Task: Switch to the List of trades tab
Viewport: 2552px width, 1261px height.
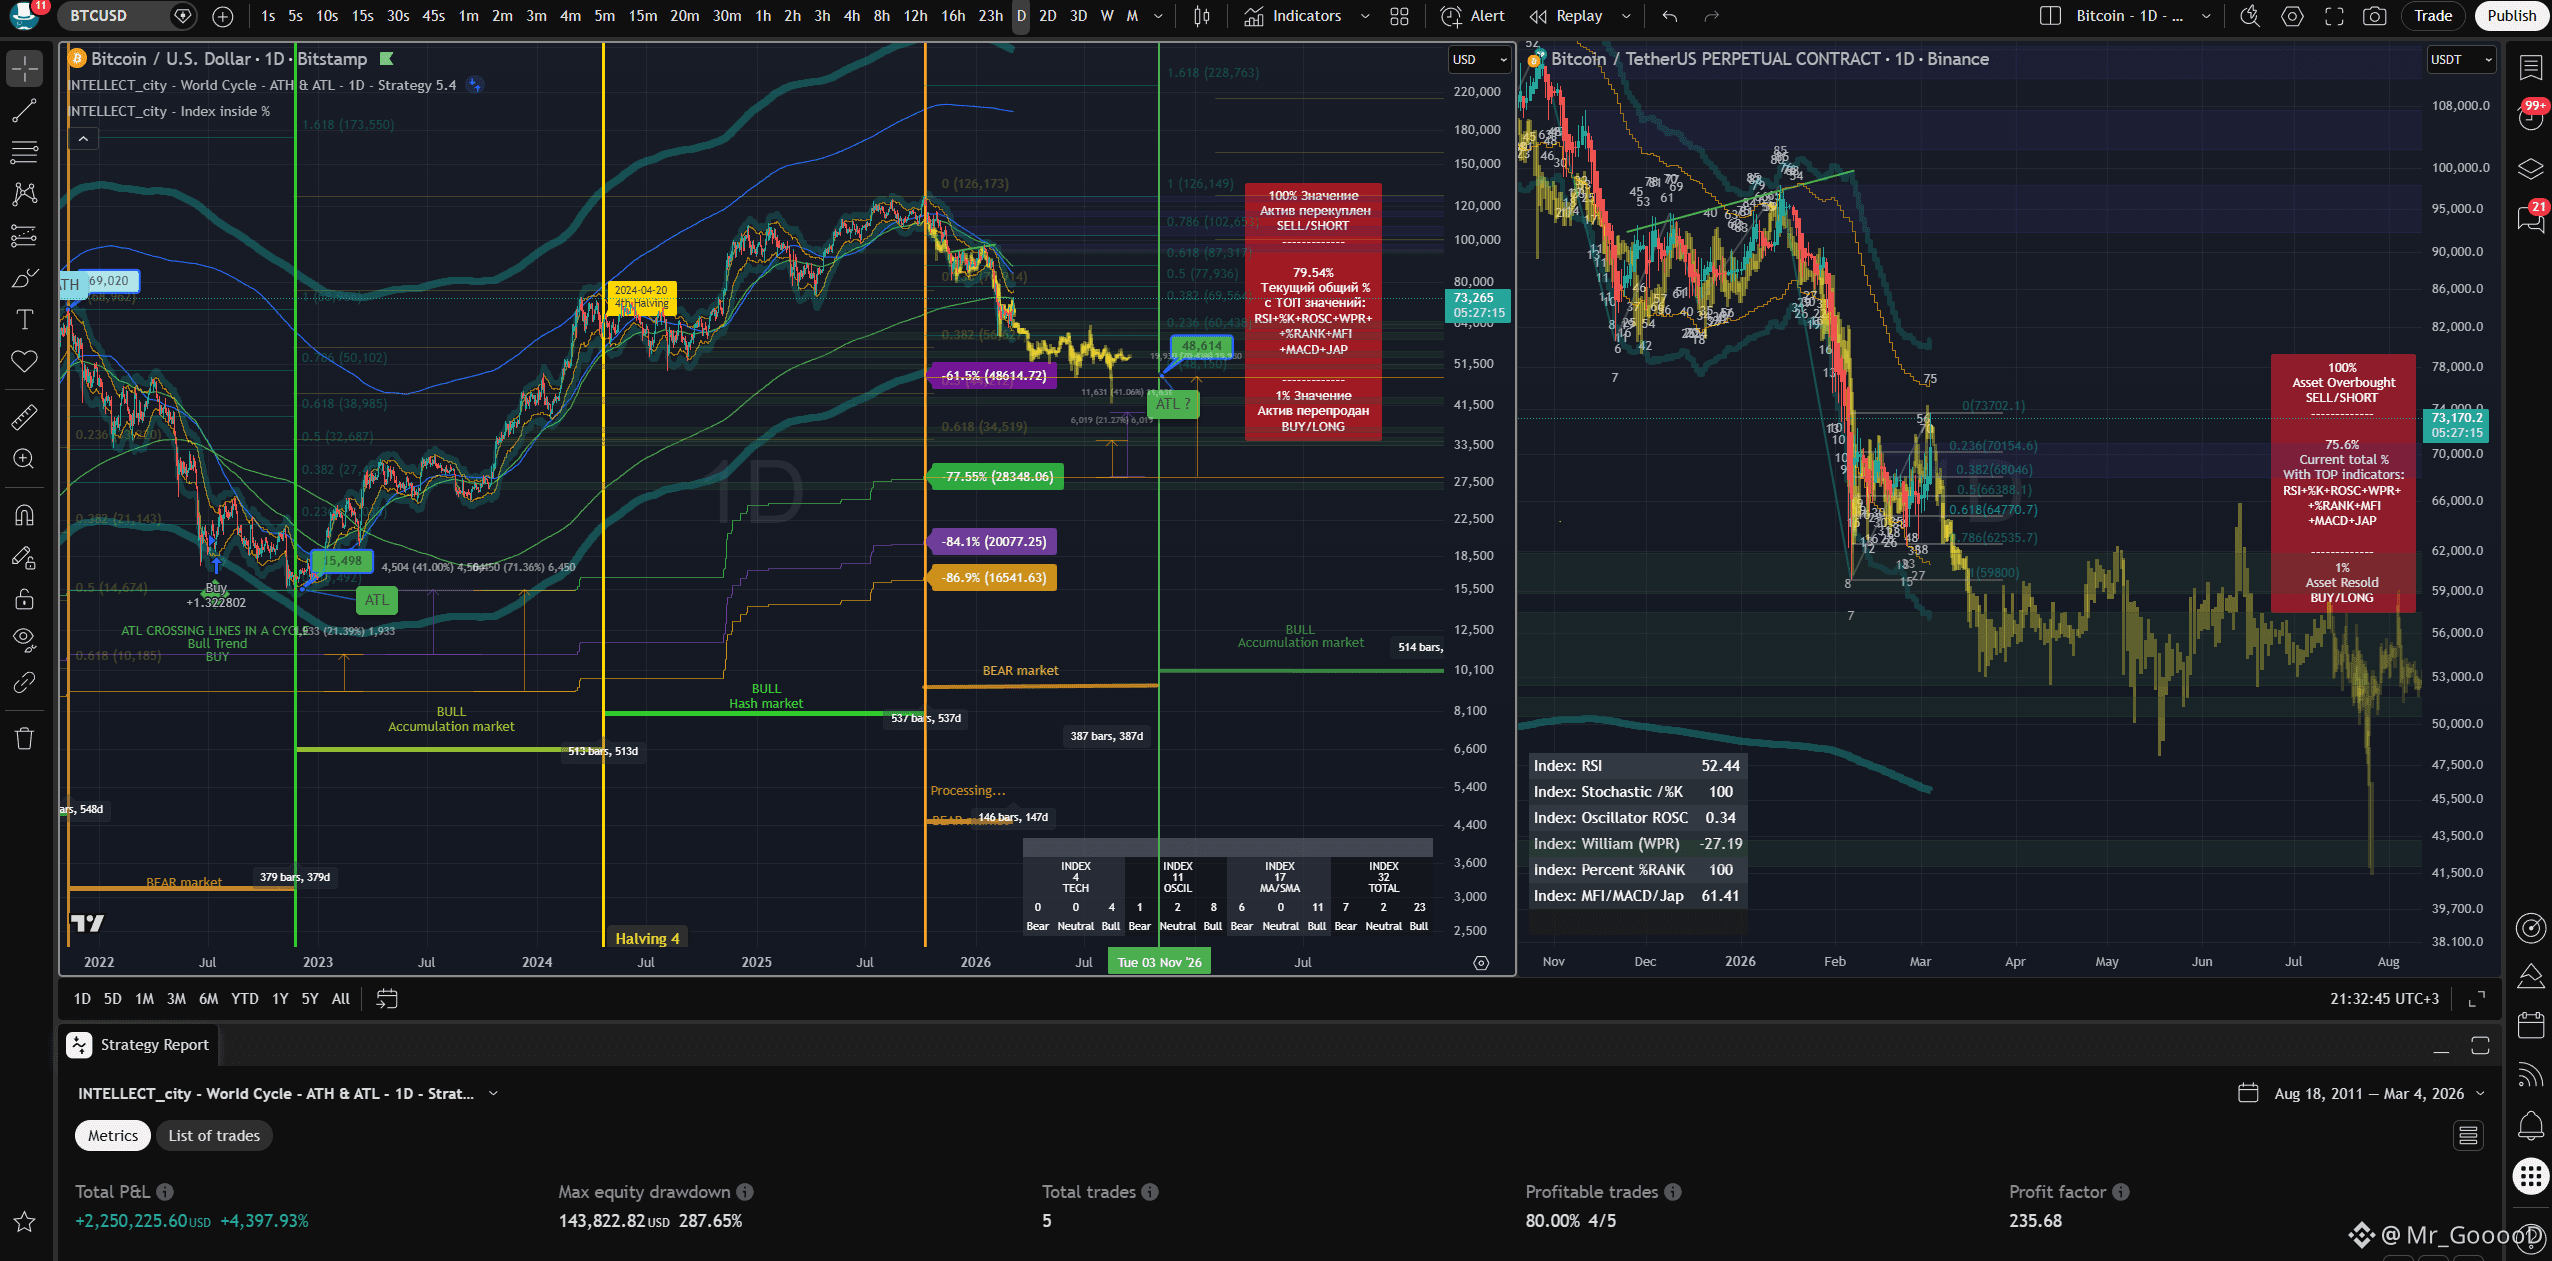Action: pos(214,1136)
